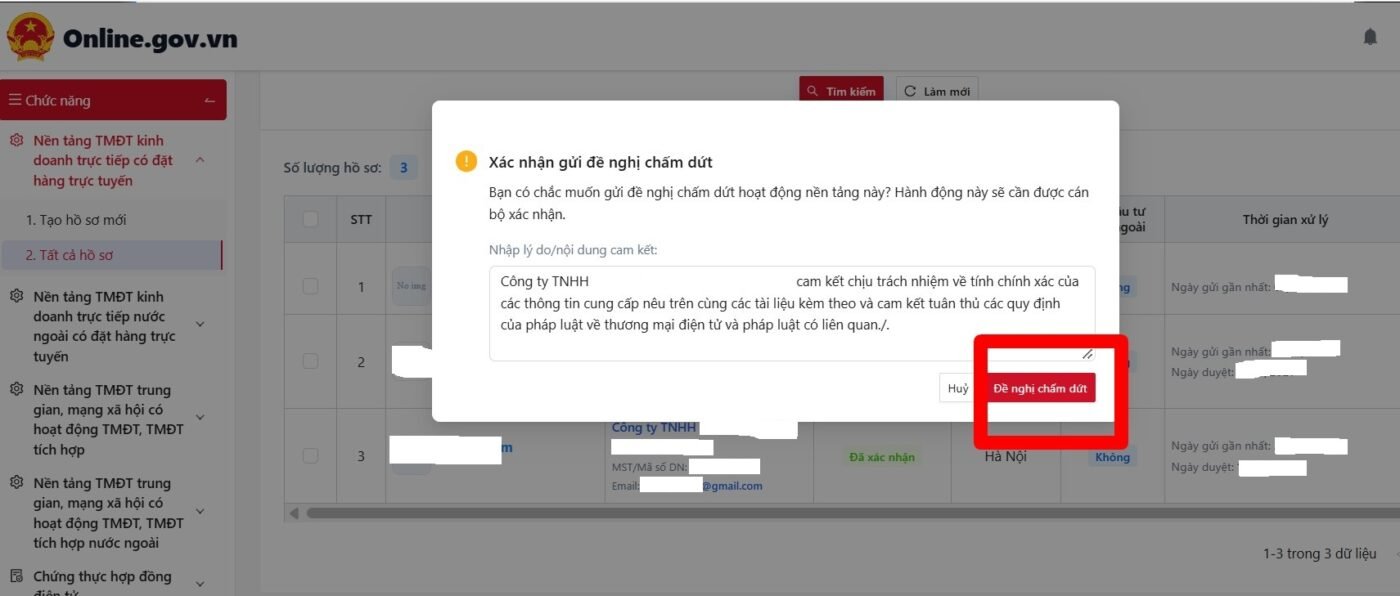
Task: Click the "Thời gian xử lý" column header
Action: pyautogui.click(x=1285, y=219)
